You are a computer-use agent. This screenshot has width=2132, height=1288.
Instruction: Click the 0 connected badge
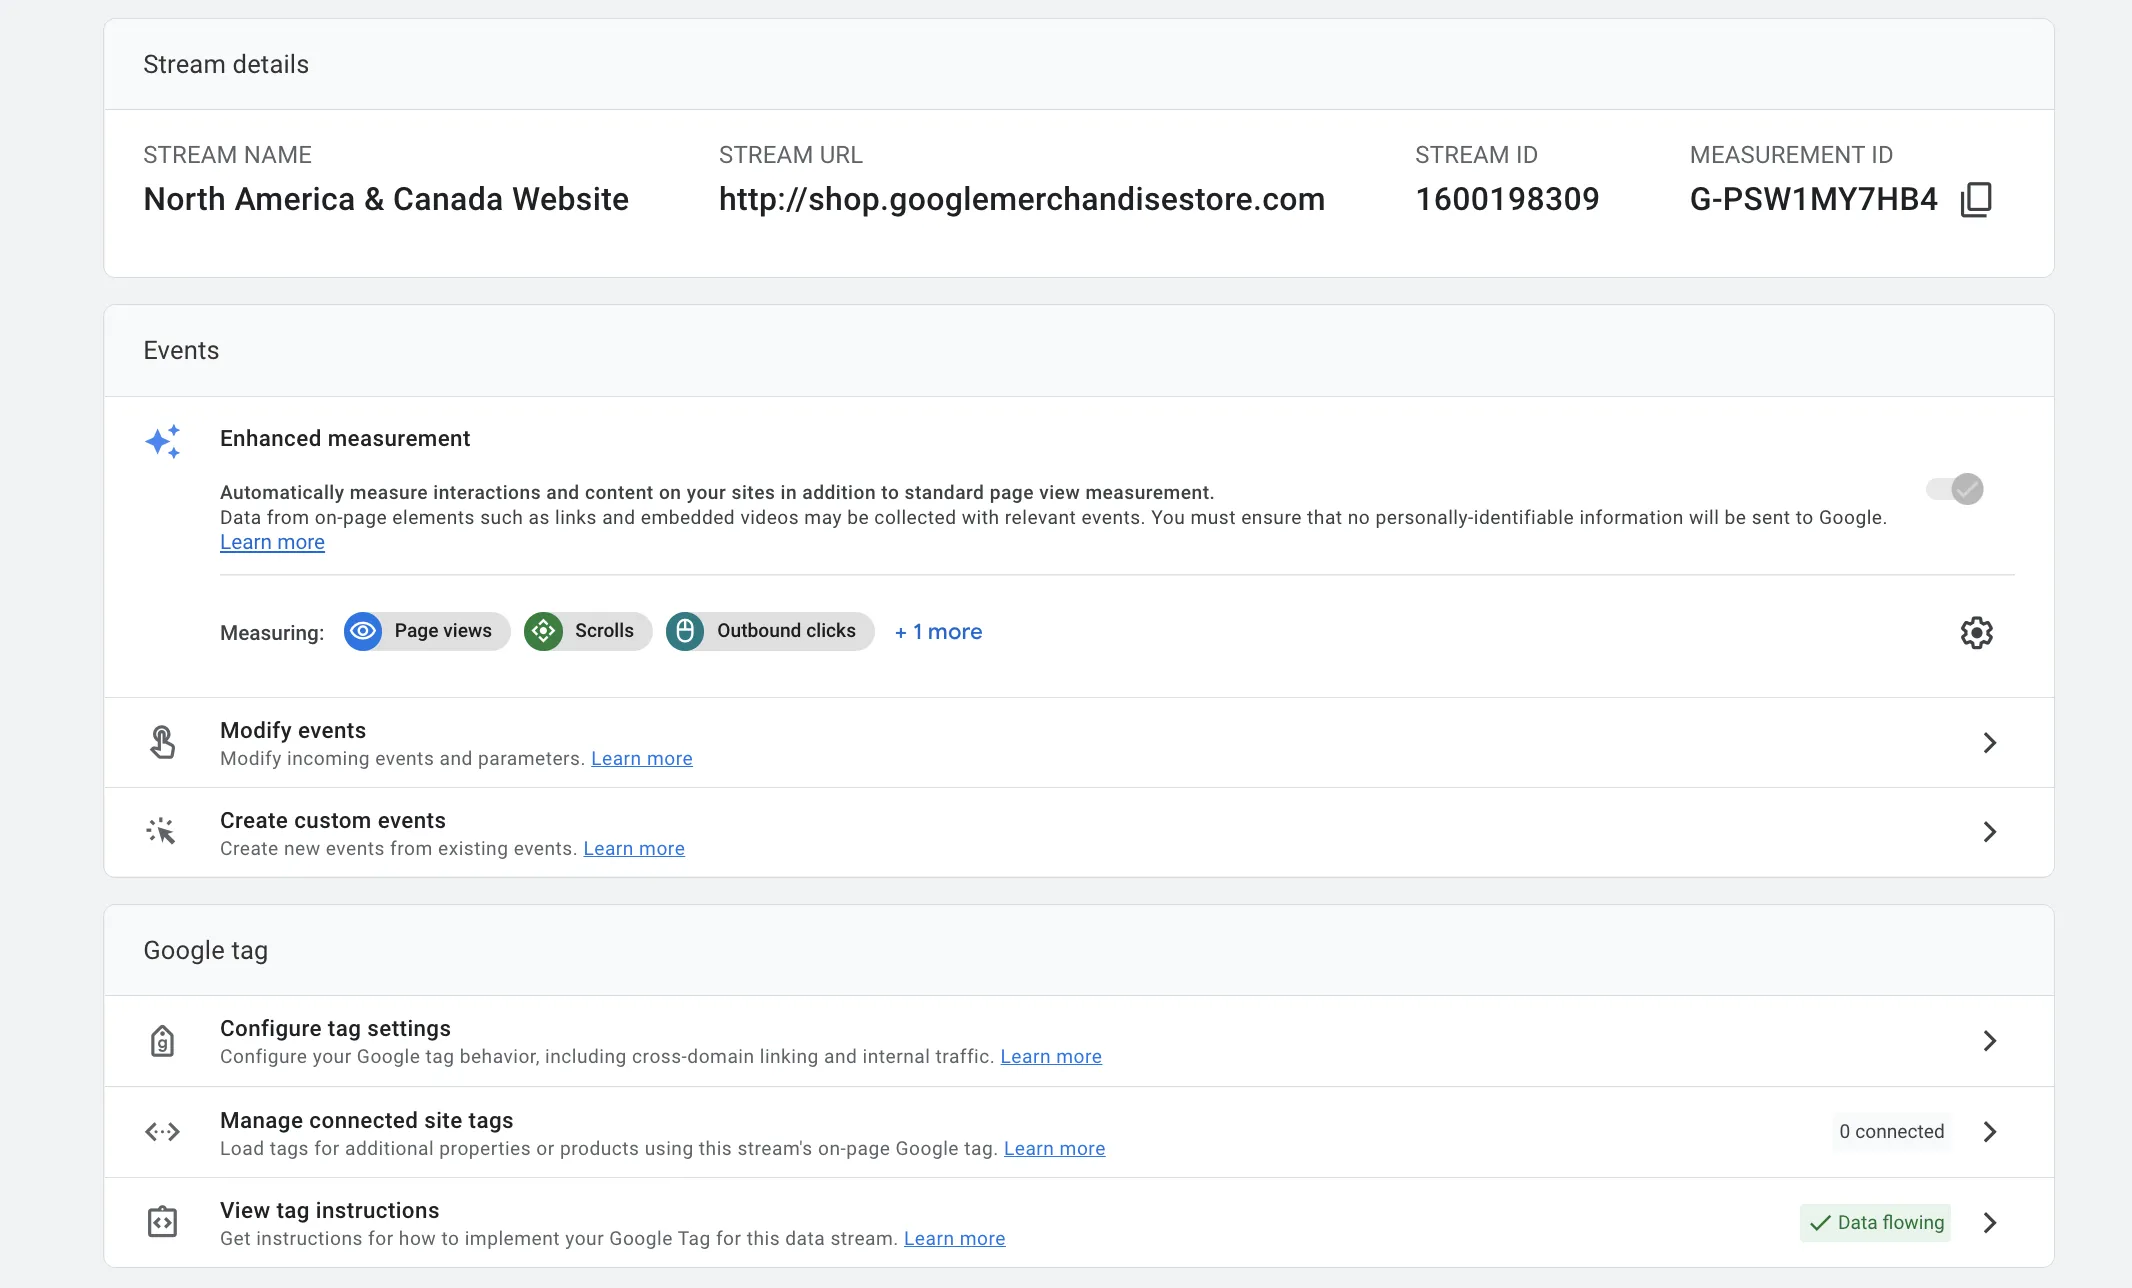click(x=1891, y=1132)
